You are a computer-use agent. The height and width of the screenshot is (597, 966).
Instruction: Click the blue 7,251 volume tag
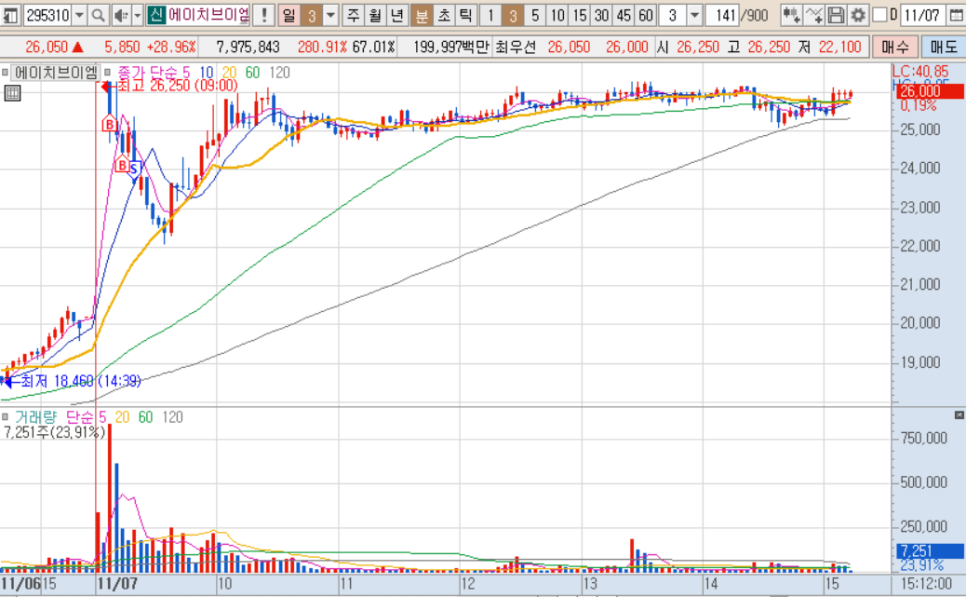(x=930, y=551)
